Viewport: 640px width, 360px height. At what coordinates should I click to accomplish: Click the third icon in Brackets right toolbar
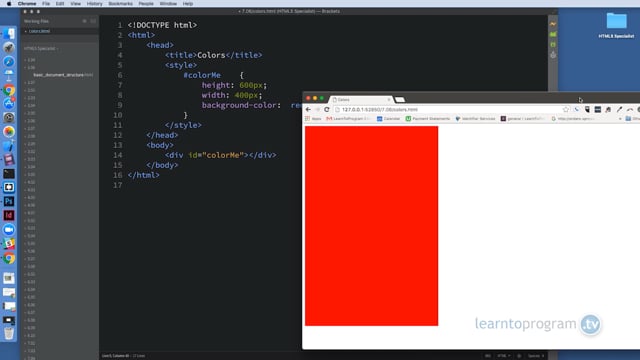553,44
